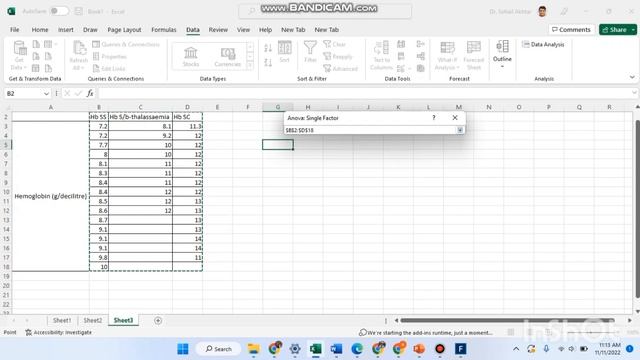Expand the Outline group
Image resolution: width=640 pixels, height=360 pixels.
pyautogui.click(x=502, y=54)
